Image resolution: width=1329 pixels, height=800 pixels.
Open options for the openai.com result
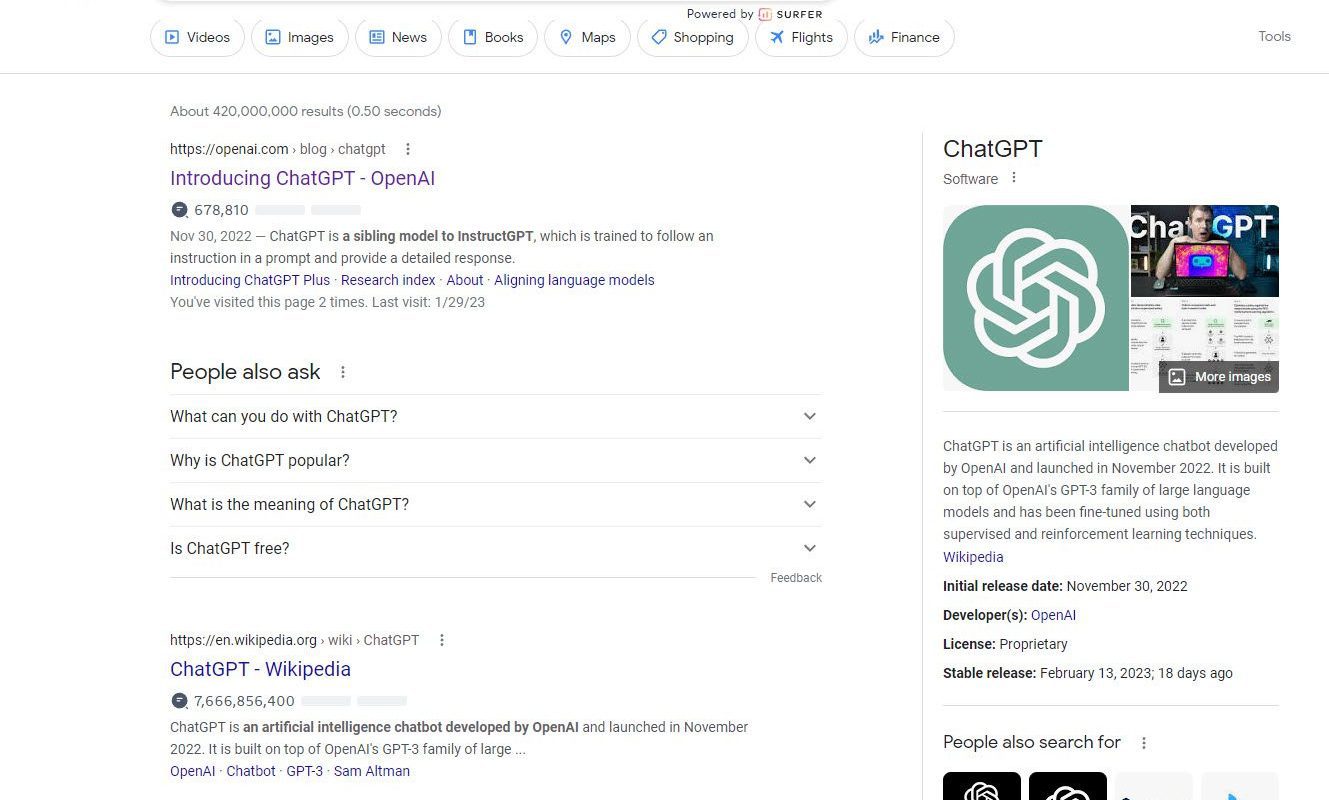tap(407, 149)
